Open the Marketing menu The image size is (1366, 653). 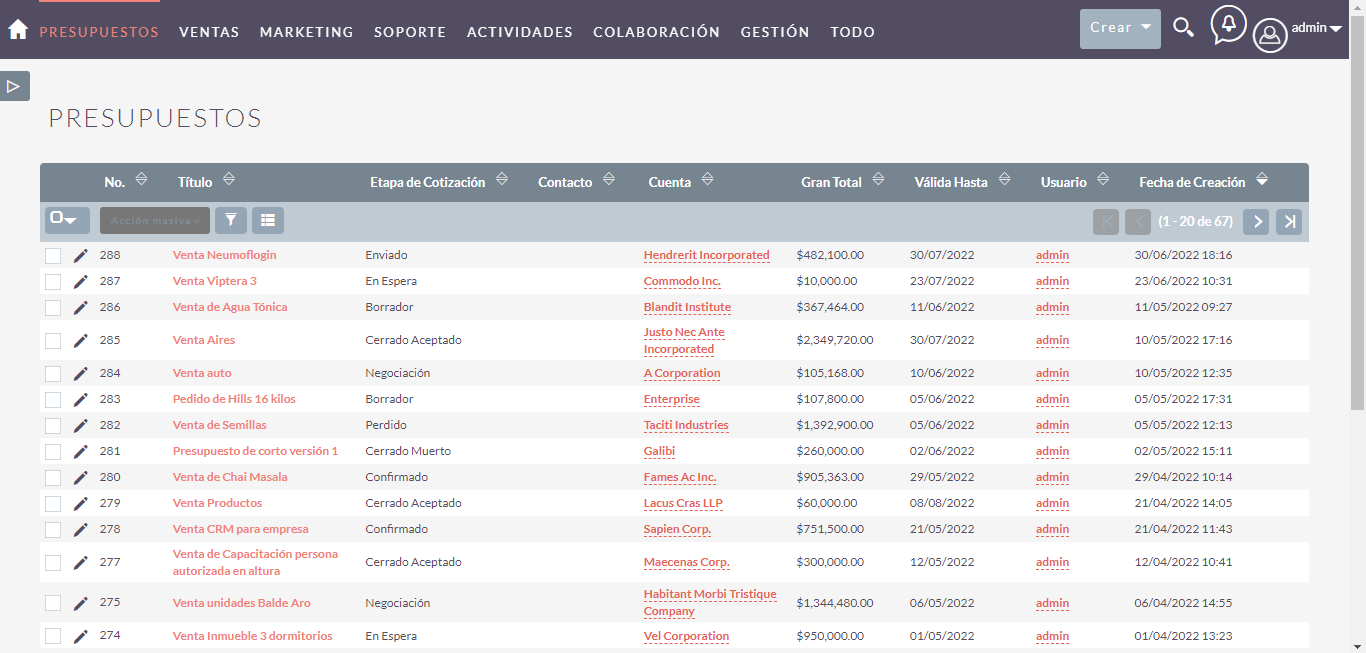tap(306, 32)
